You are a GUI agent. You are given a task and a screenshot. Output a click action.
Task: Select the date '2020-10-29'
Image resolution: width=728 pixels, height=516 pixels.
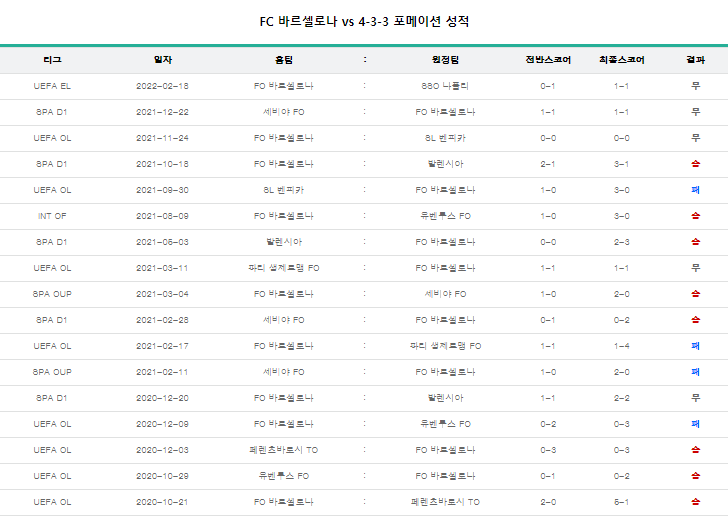tap(162, 476)
